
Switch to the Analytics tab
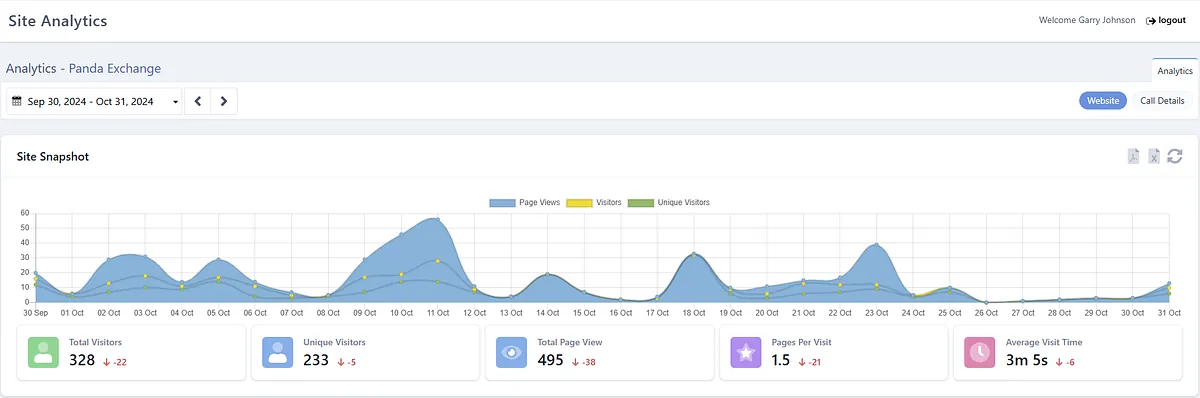(1175, 71)
